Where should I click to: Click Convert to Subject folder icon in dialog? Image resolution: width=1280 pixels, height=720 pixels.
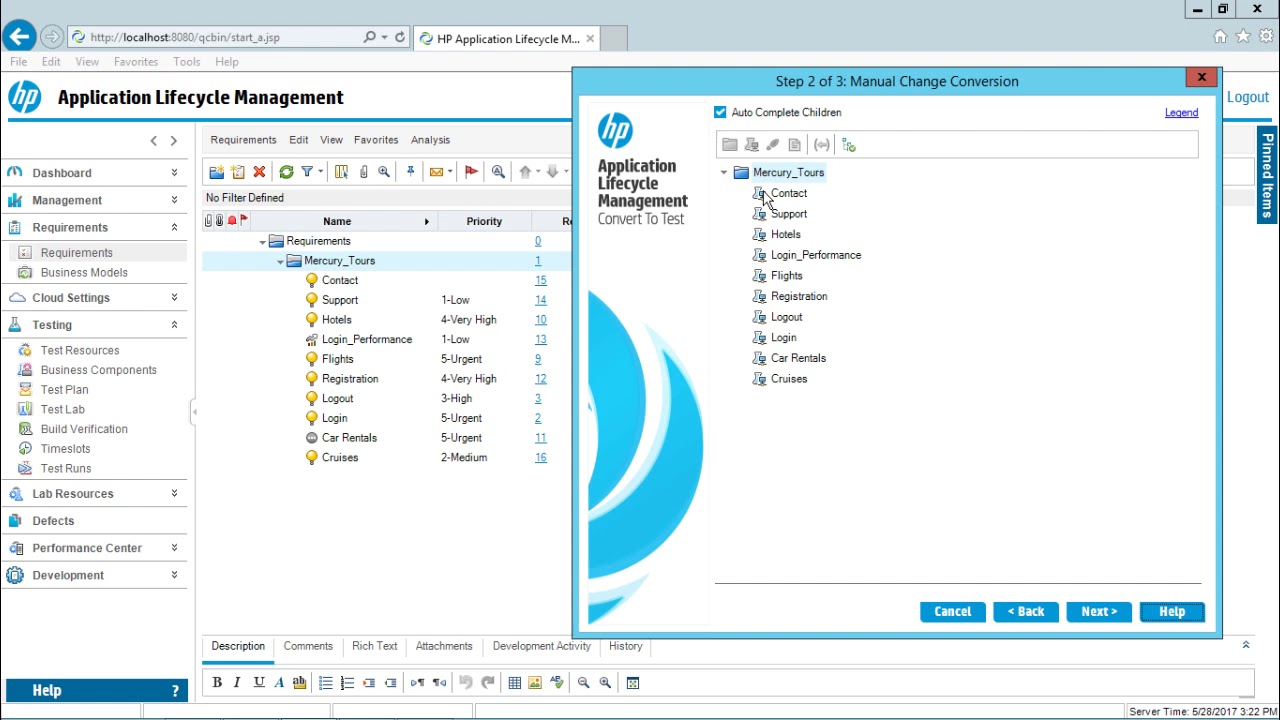pos(730,145)
